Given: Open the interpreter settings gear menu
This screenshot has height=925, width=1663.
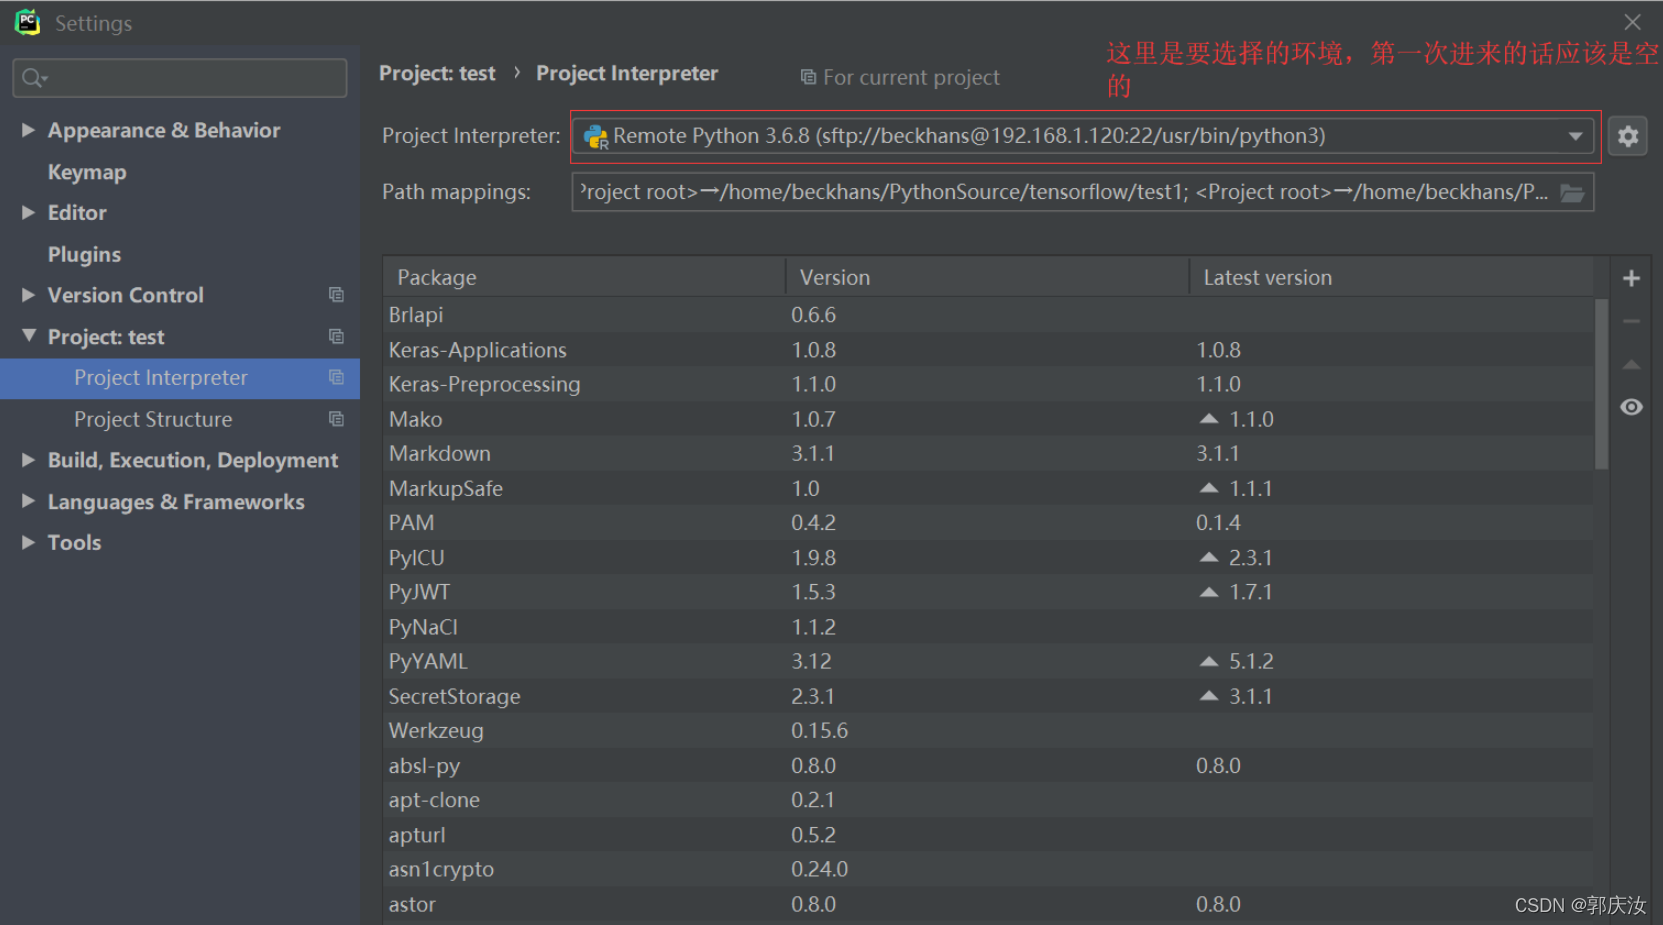Looking at the screenshot, I should click(x=1628, y=136).
